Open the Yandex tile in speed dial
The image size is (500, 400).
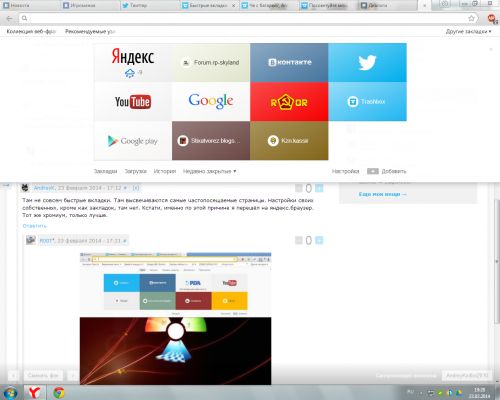tap(133, 62)
